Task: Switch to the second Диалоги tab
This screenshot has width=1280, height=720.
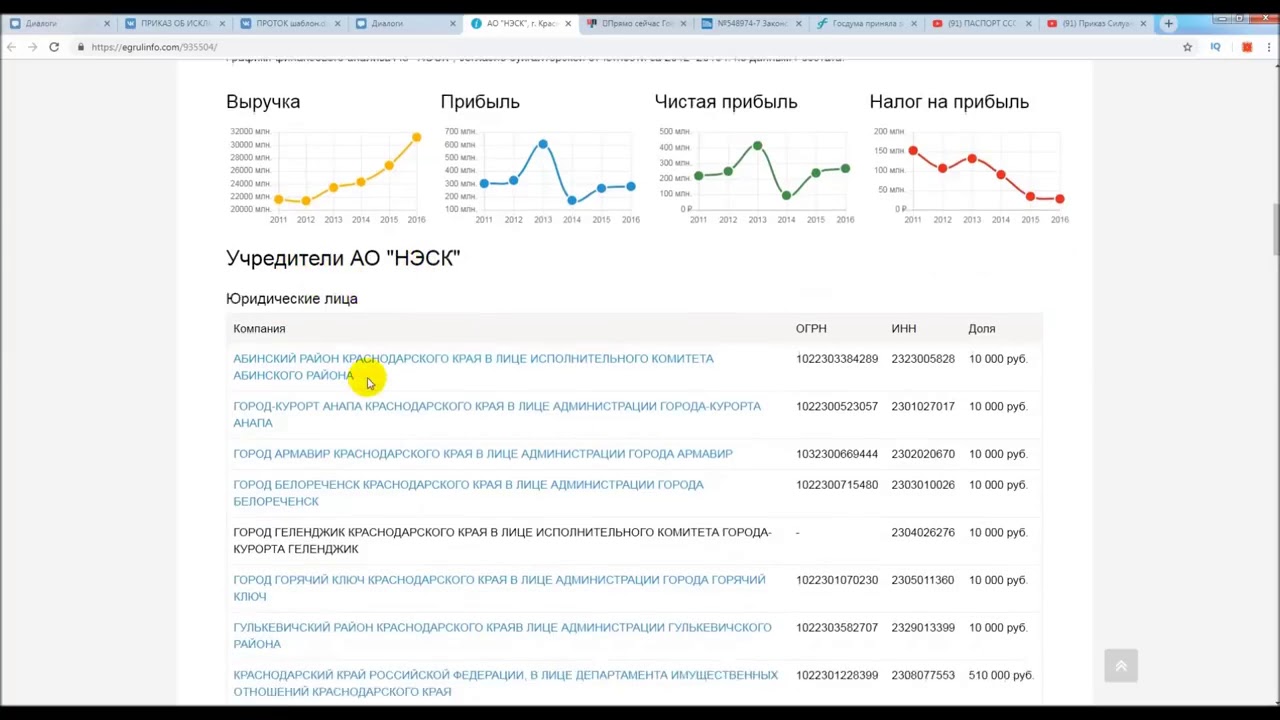Action: [x=403, y=23]
